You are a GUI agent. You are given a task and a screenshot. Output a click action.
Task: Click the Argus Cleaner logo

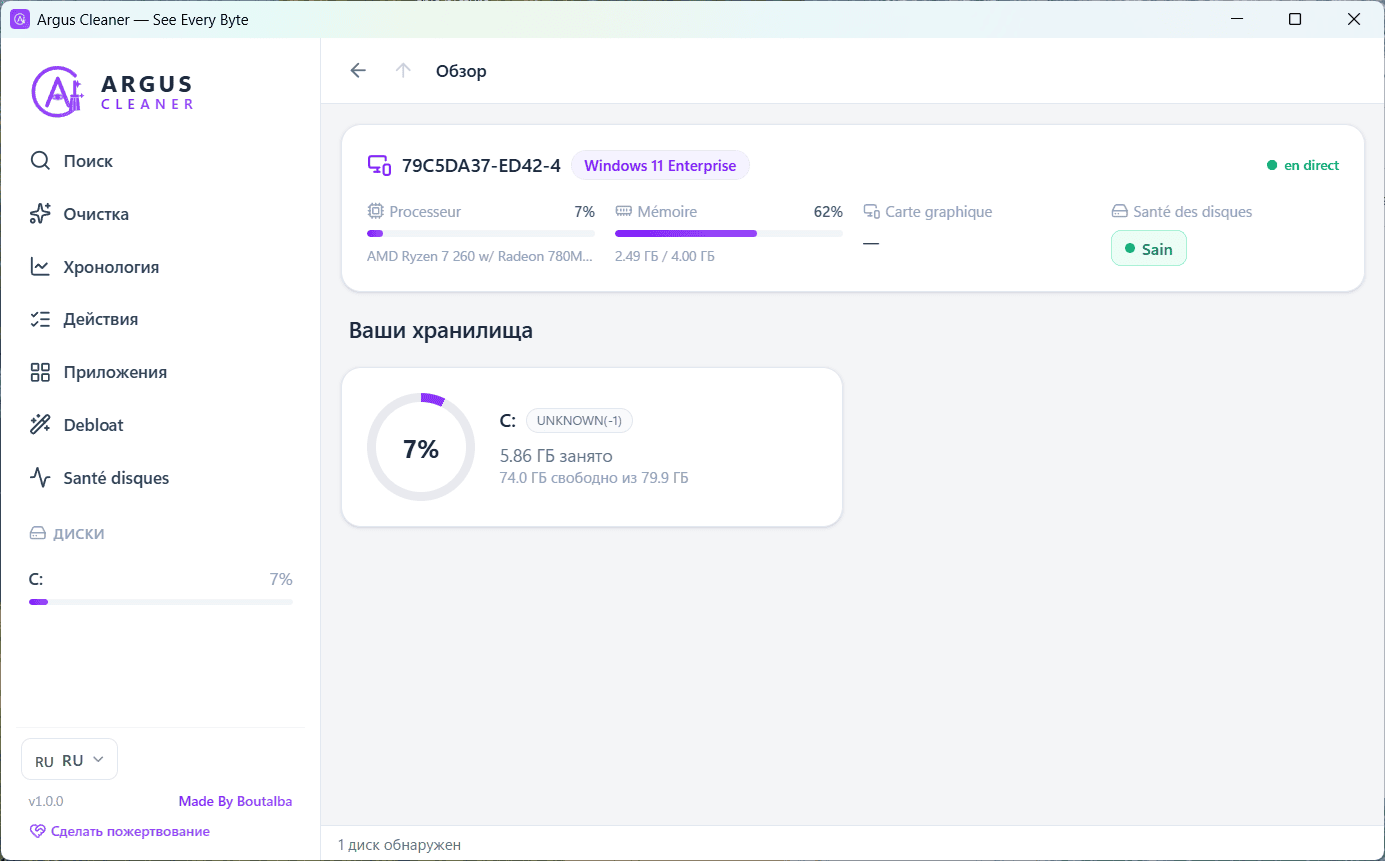(x=112, y=91)
